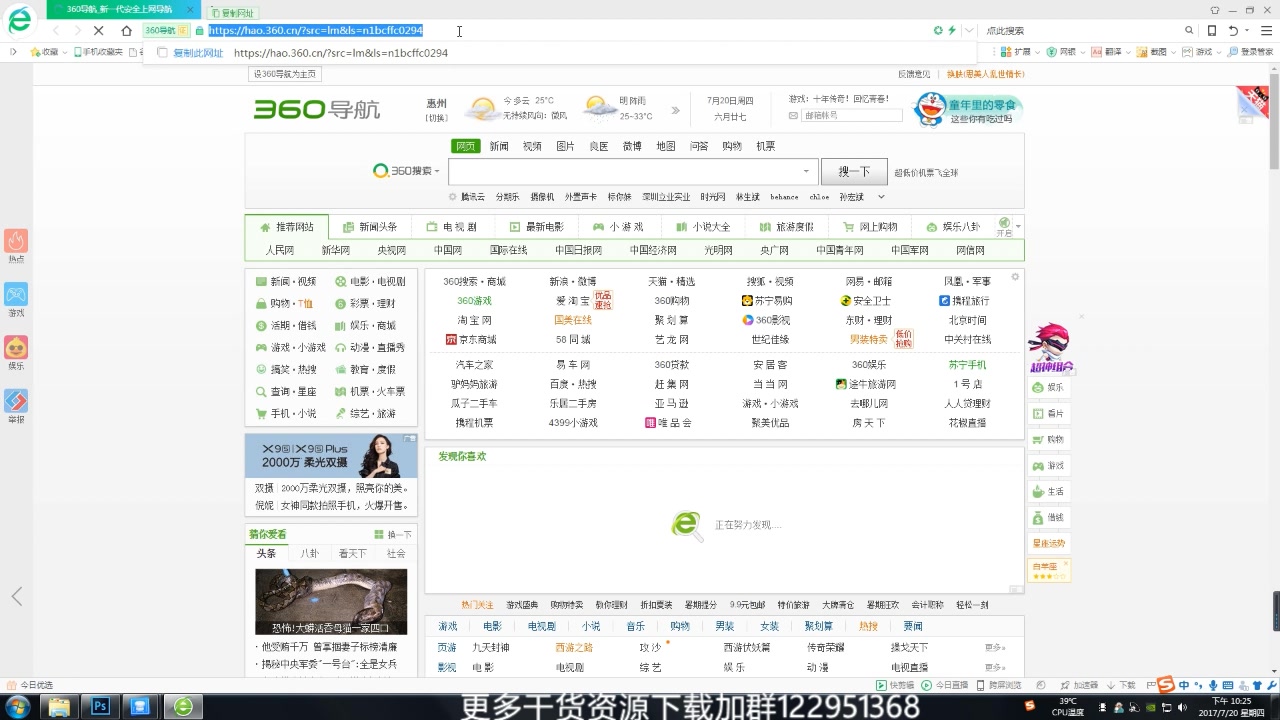Open 京东商城 link

click(470, 340)
